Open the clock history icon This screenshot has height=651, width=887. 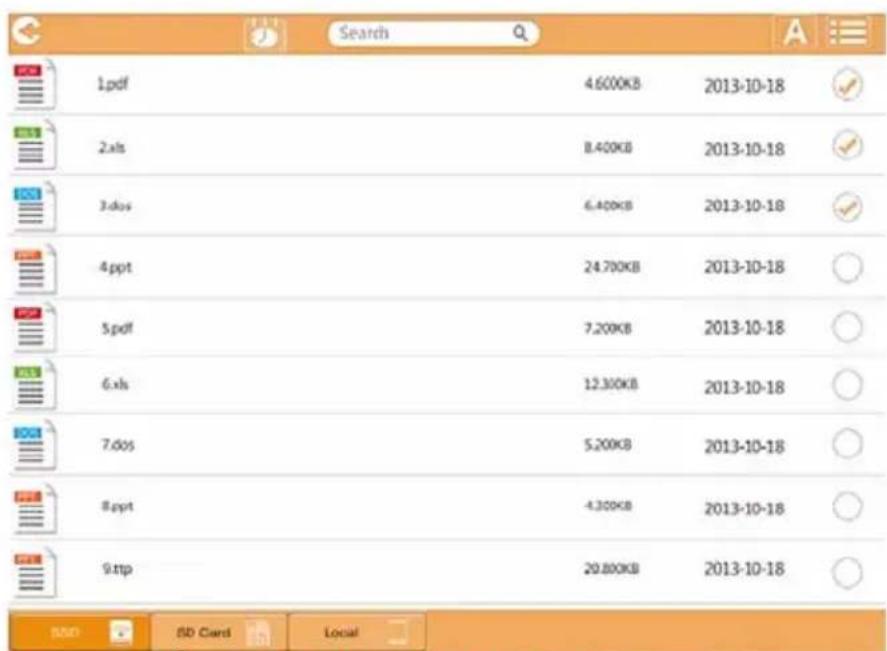pyautogui.click(x=264, y=35)
